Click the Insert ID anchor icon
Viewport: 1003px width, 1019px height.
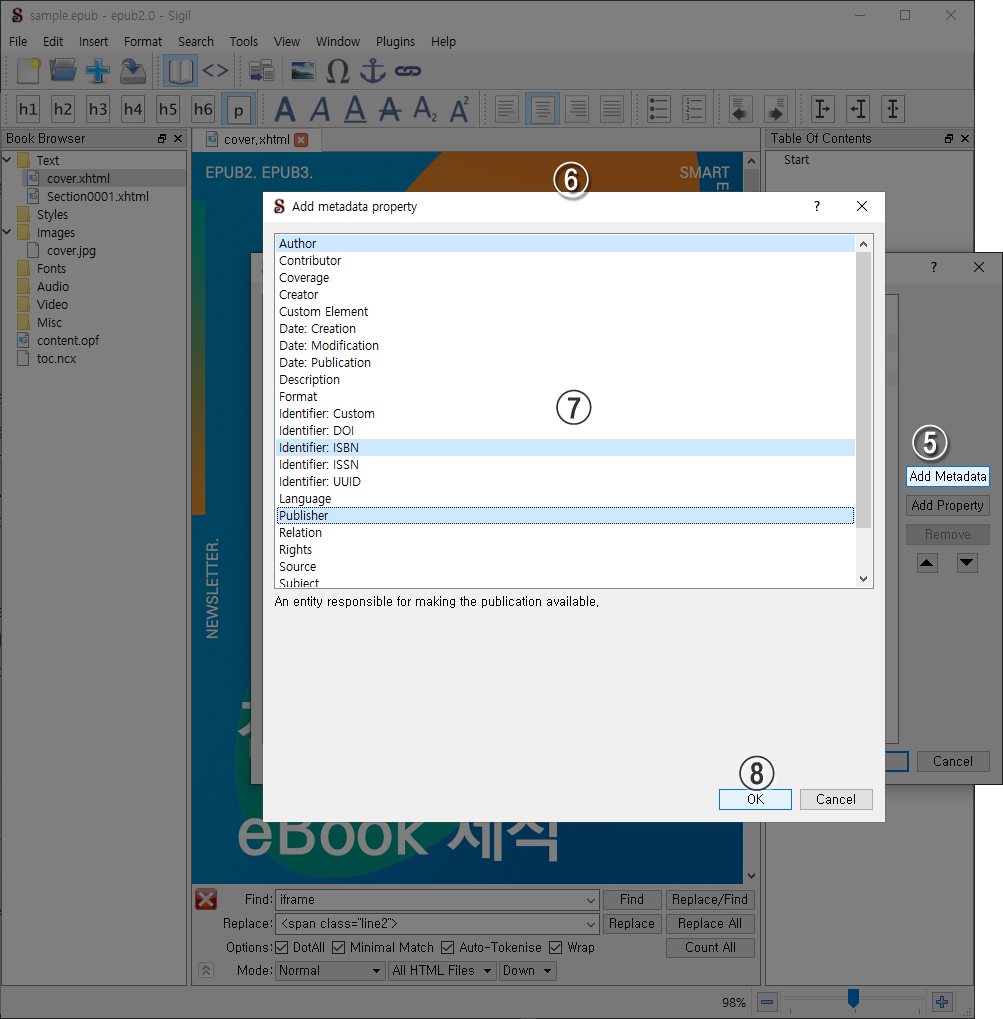[372, 71]
